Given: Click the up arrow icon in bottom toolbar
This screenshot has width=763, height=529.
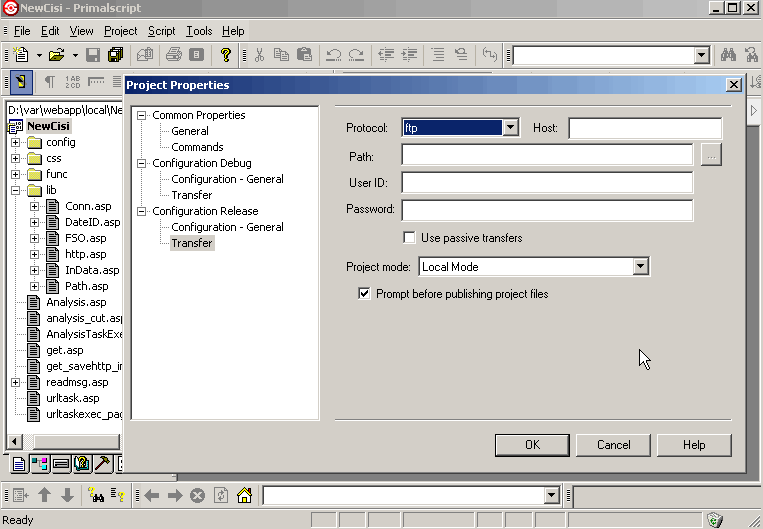Looking at the screenshot, I should pos(45,495).
